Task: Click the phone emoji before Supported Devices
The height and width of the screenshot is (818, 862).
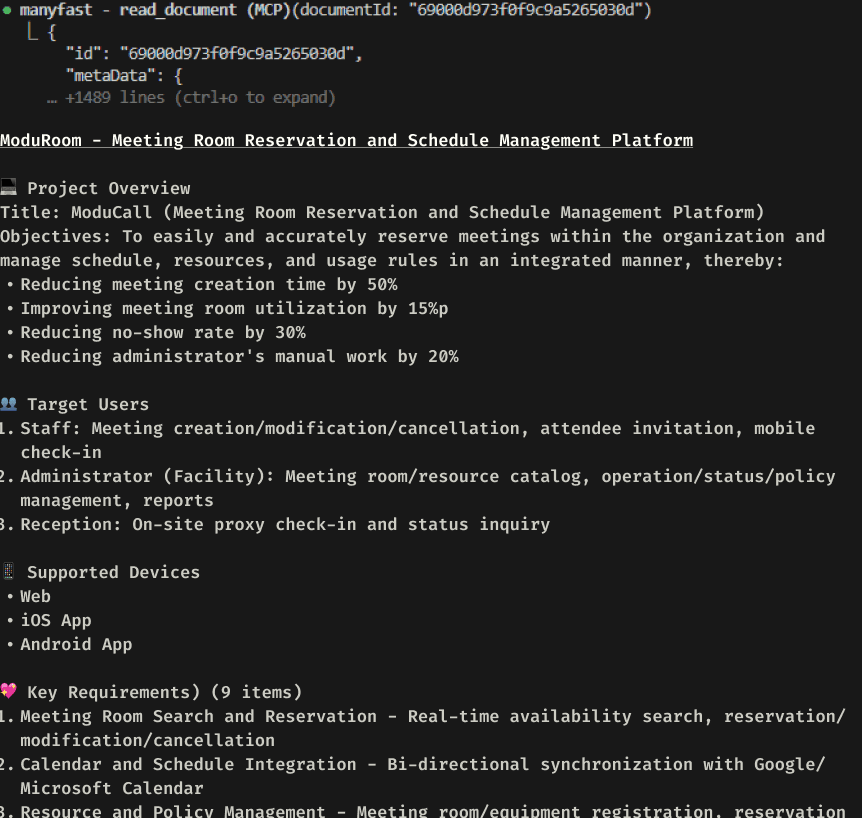Action: [x=8, y=572]
